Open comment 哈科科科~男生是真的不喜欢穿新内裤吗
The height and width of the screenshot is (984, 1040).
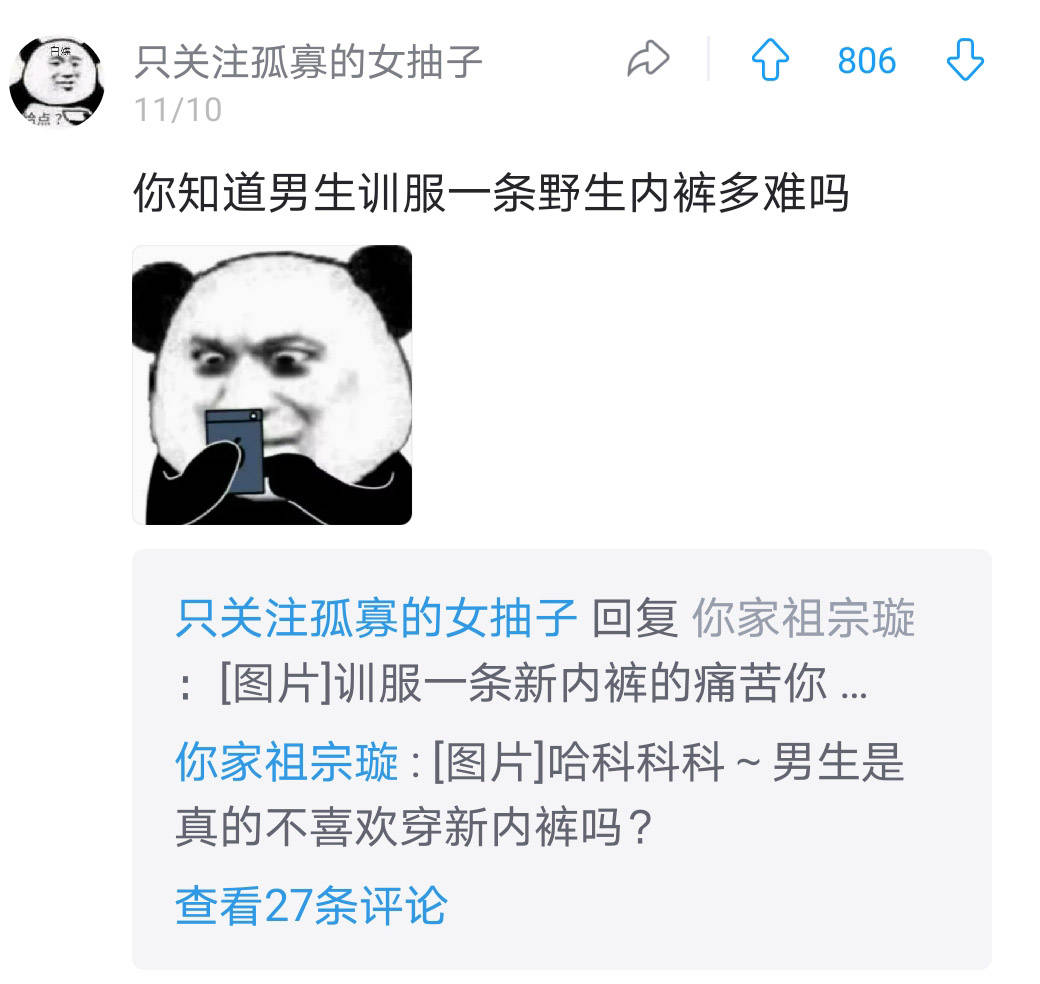click(x=539, y=794)
